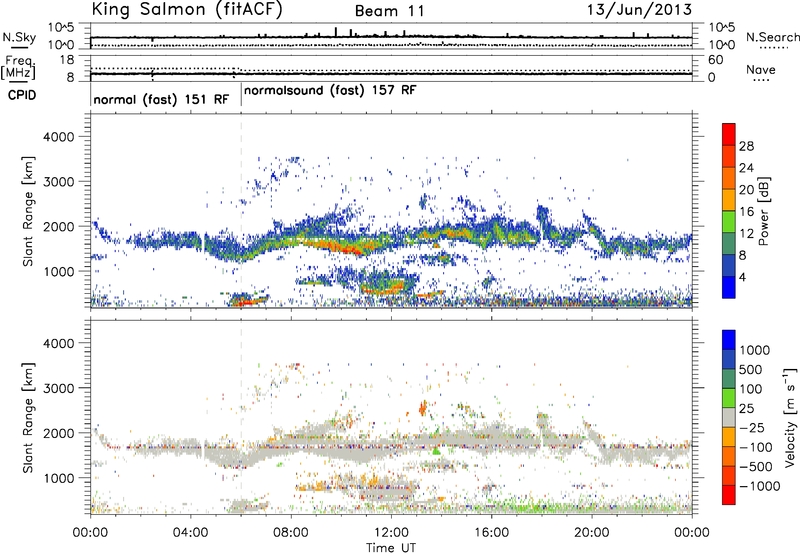This screenshot has height=554, width=800.
Task: Click the "2000" tick of the velocity panel
Action: [x=59, y=433]
